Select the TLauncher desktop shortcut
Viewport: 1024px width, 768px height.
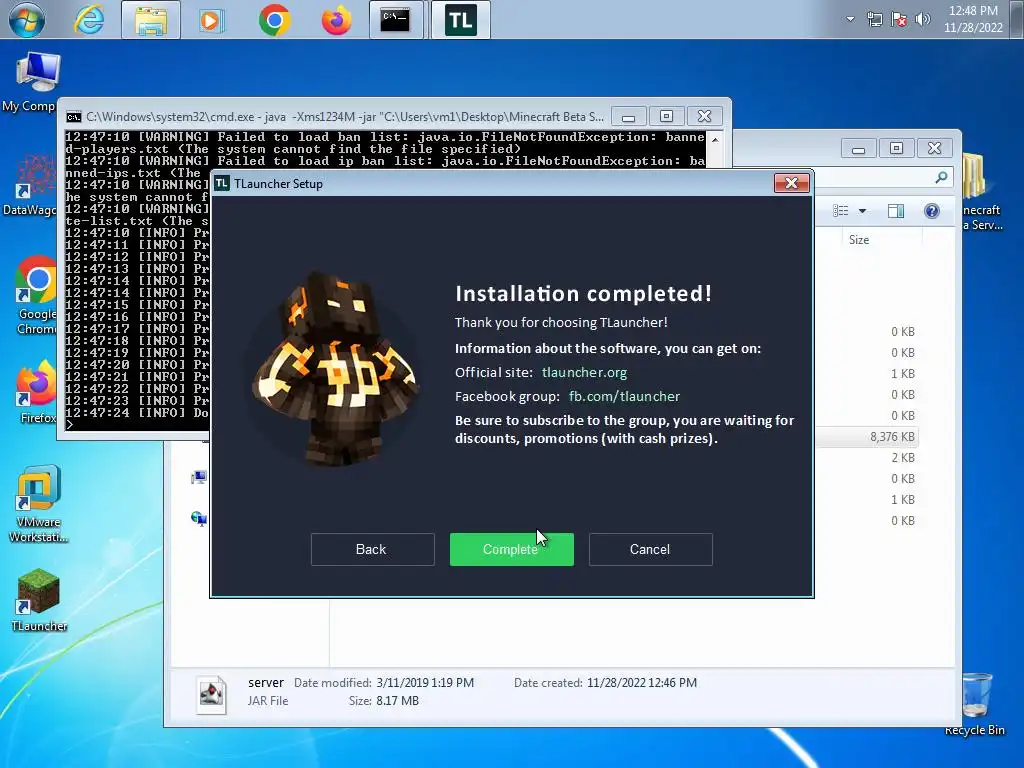39,601
